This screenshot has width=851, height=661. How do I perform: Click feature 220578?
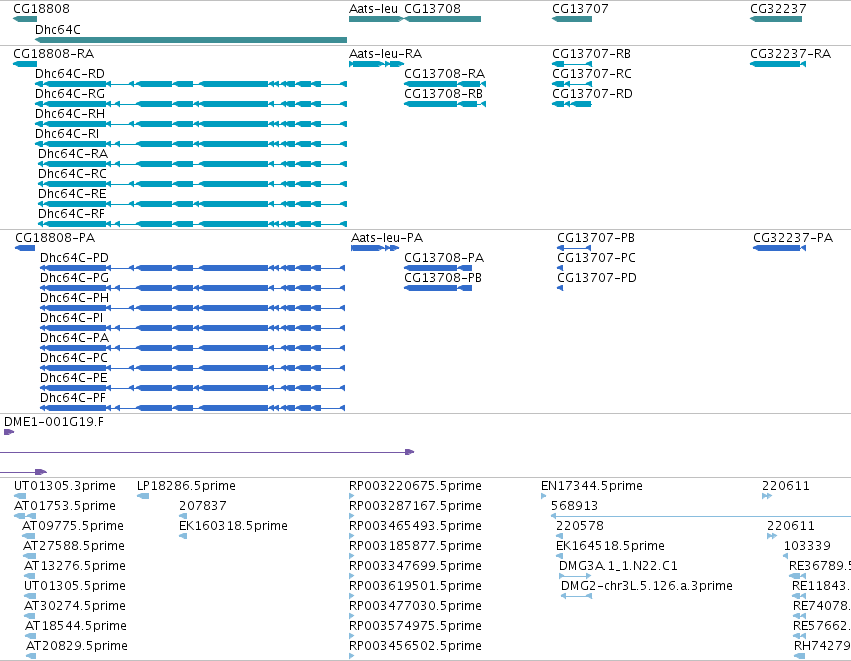click(x=580, y=526)
